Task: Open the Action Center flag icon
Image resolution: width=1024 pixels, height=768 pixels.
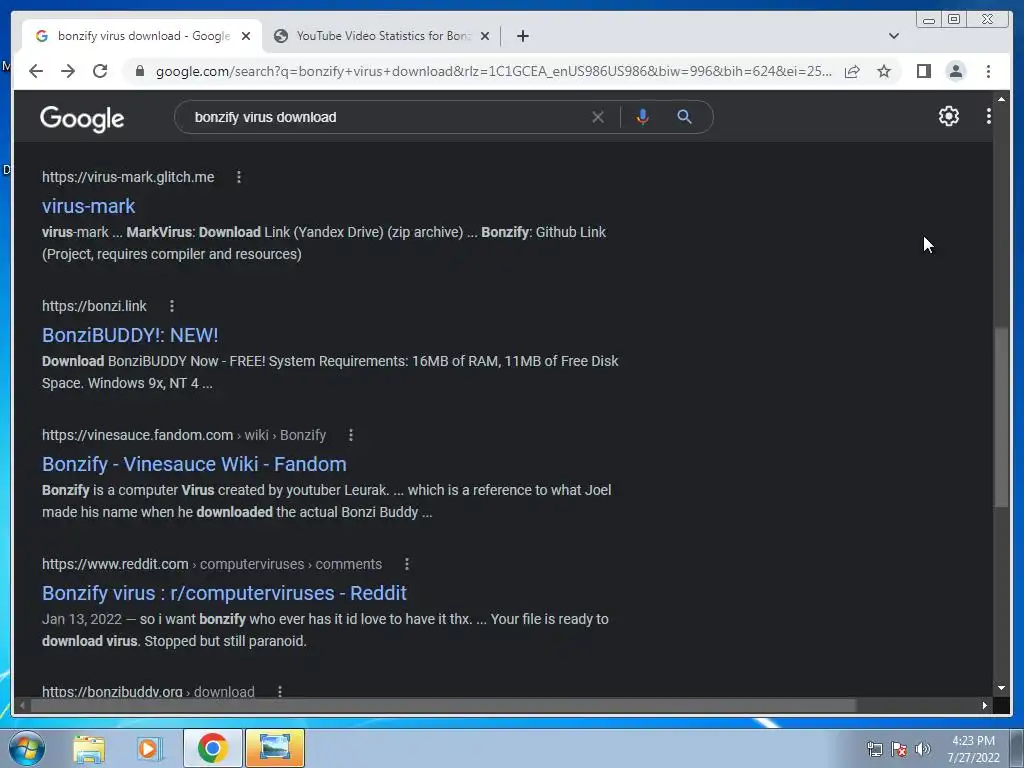Action: (899, 749)
